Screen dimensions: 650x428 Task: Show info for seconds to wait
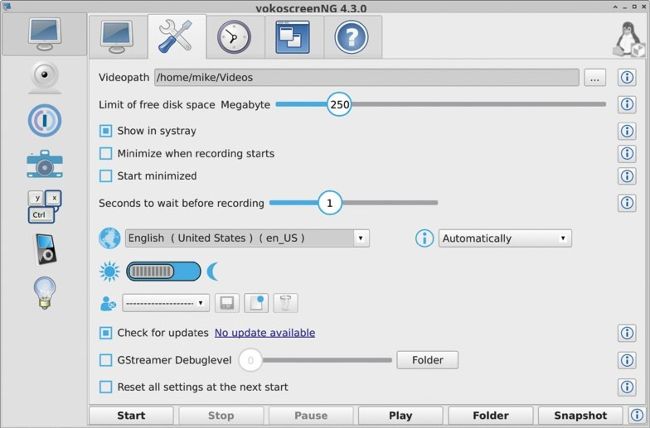tap(627, 203)
